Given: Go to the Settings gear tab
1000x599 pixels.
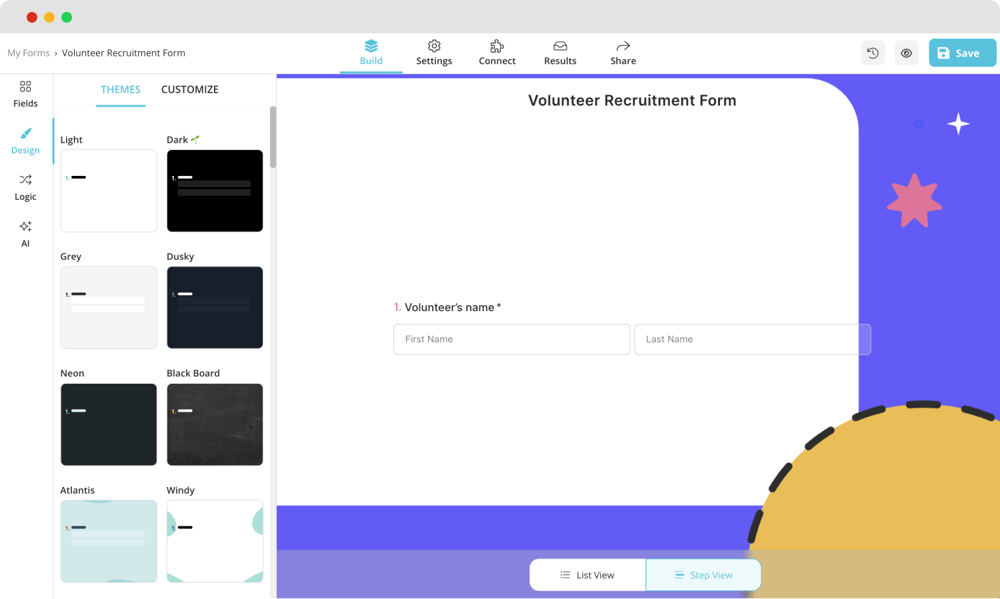Looking at the screenshot, I should (x=434, y=52).
